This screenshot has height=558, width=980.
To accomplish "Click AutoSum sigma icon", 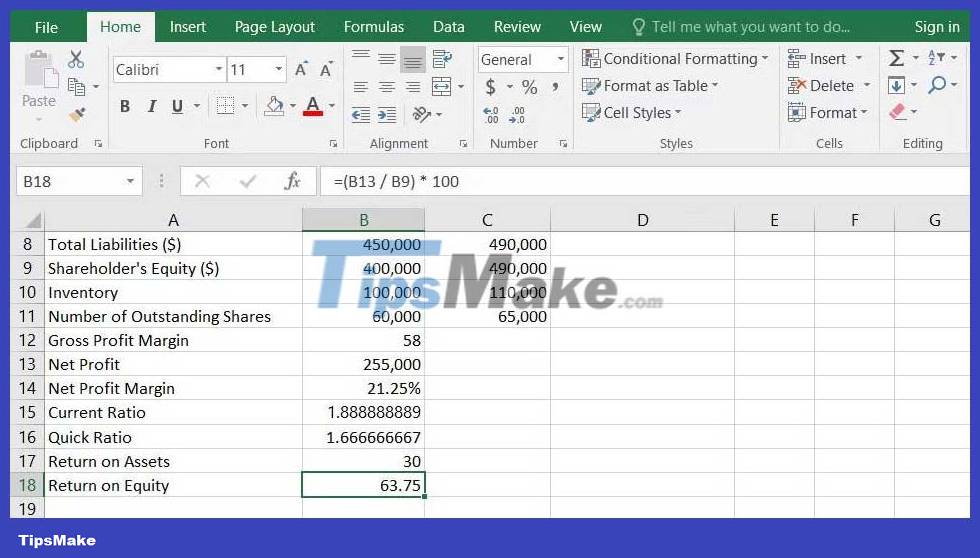I will 896,58.
